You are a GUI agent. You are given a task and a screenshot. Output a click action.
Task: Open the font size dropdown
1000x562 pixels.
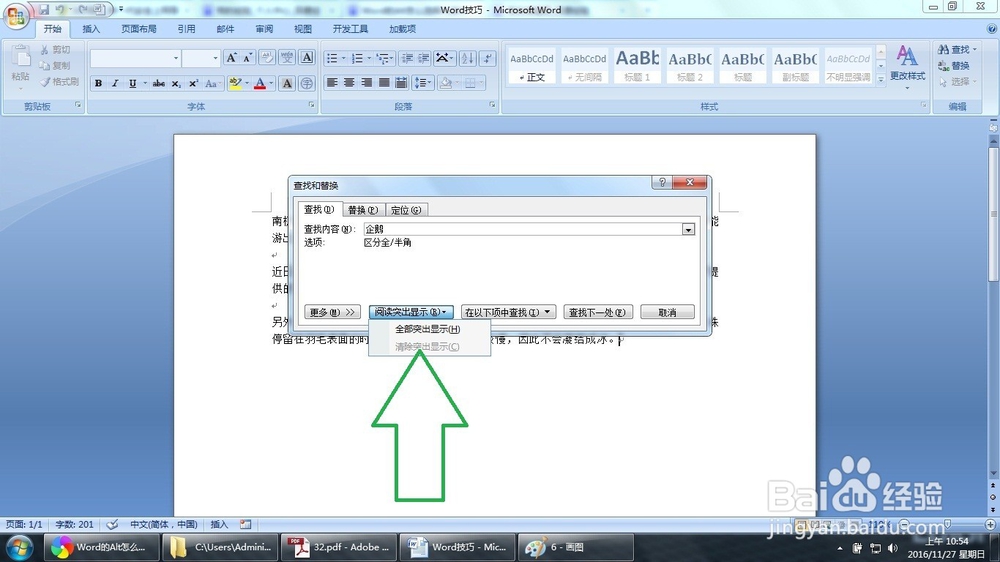(x=215, y=58)
